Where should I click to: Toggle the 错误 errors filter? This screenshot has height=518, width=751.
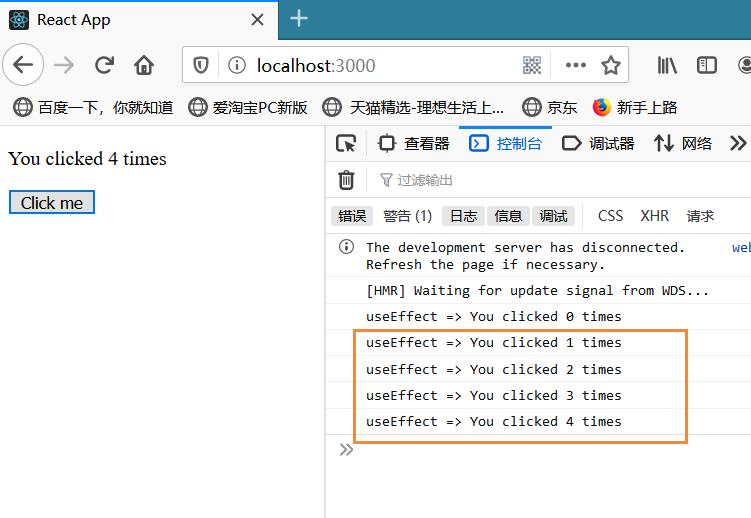tap(352, 216)
